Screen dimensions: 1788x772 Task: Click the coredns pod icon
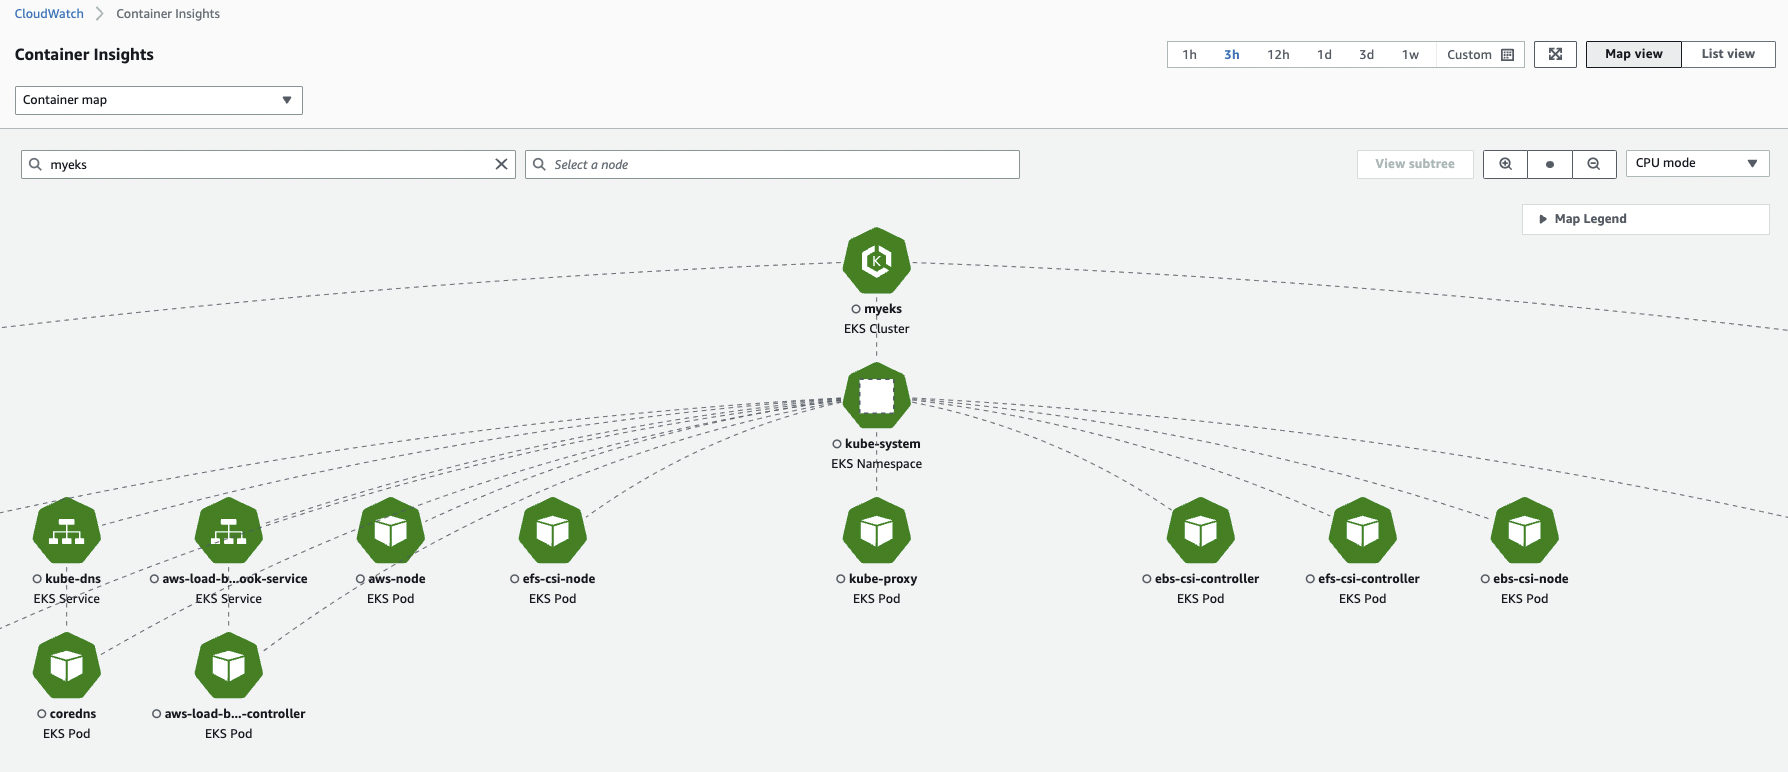(67, 667)
